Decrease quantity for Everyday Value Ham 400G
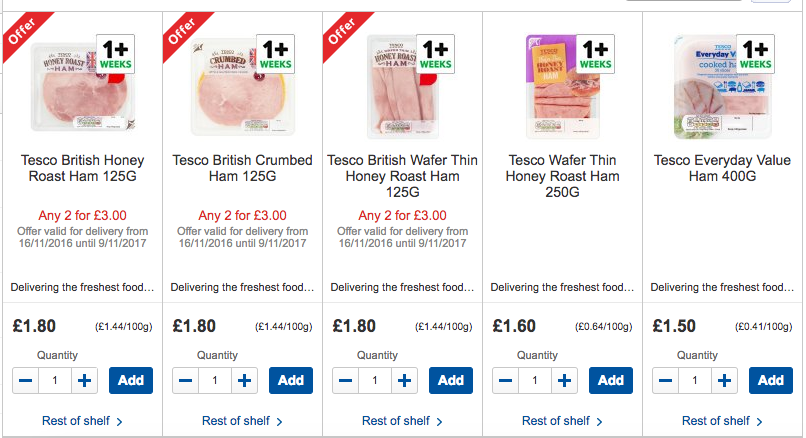806x438 pixels. 665,381
